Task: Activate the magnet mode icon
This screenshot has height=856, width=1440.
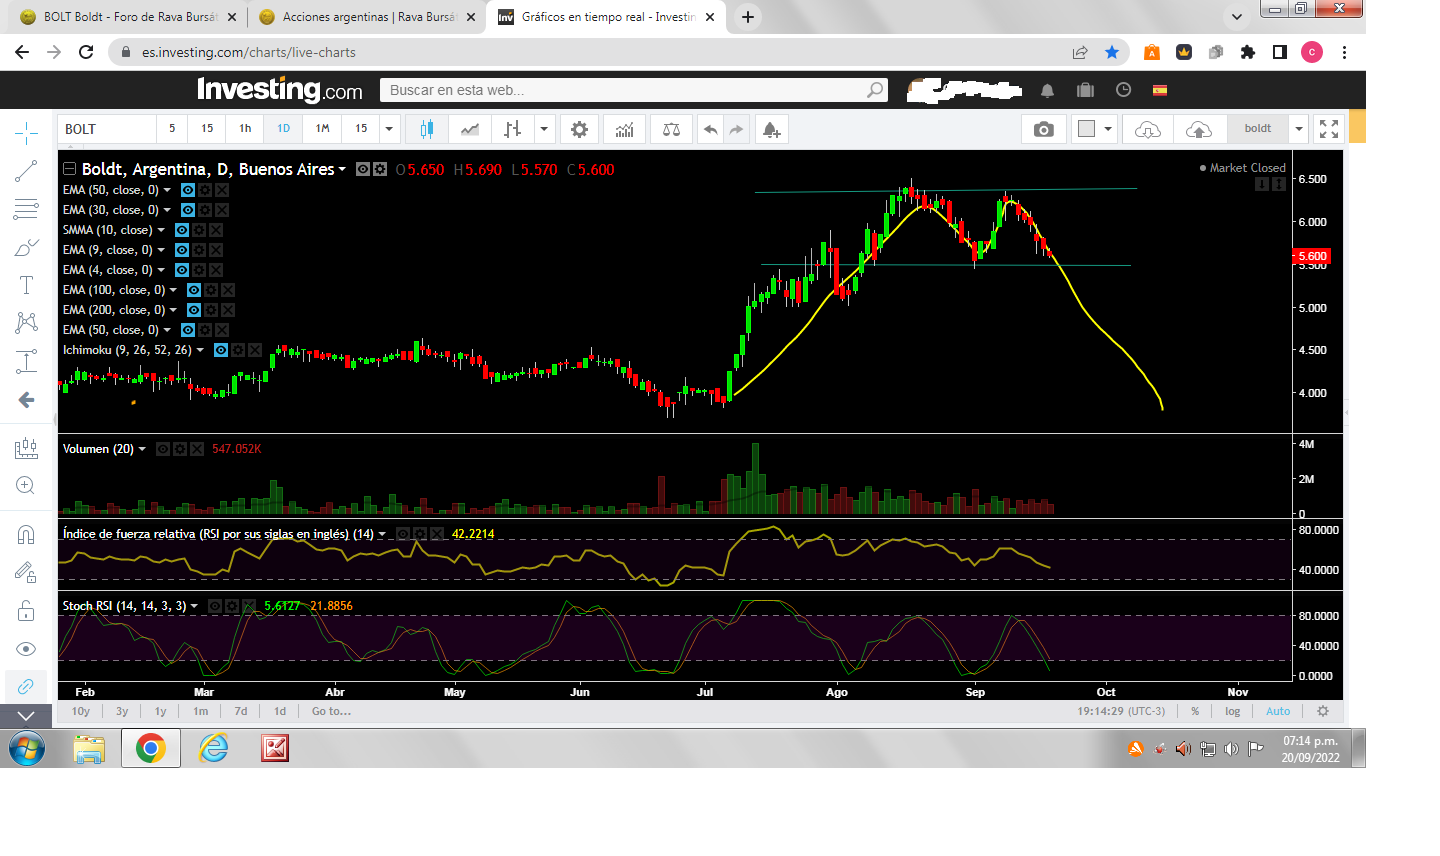Action: coord(26,534)
